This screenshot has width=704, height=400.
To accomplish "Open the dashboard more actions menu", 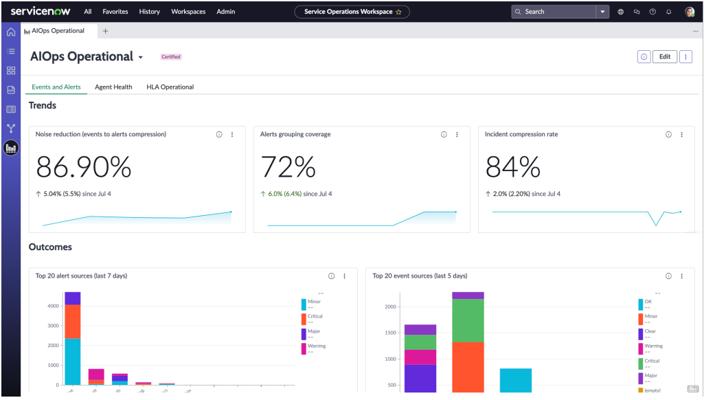I will [x=686, y=57].
